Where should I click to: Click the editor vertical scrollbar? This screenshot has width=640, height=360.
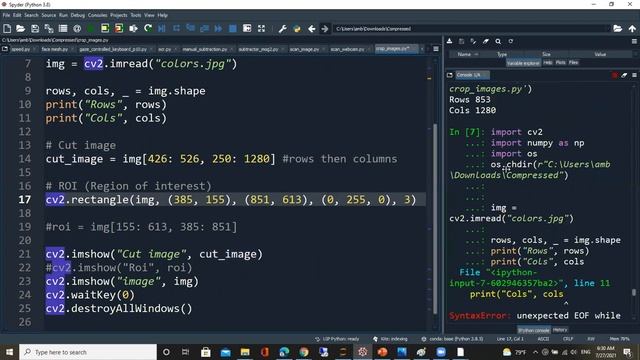[x=435, y=218]
